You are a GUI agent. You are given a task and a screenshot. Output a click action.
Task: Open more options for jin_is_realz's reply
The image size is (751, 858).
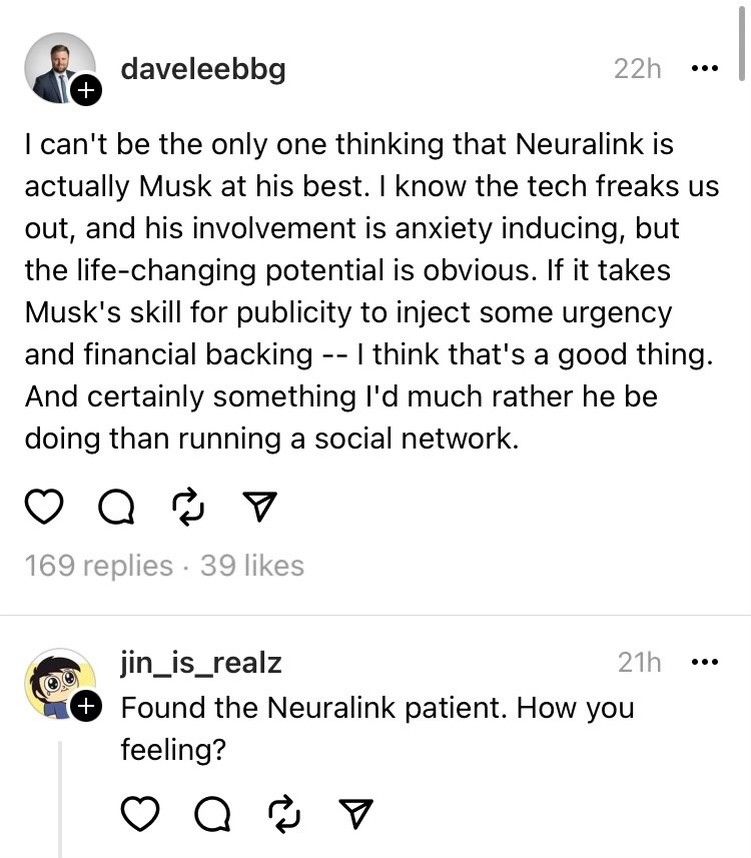(704, 662)
